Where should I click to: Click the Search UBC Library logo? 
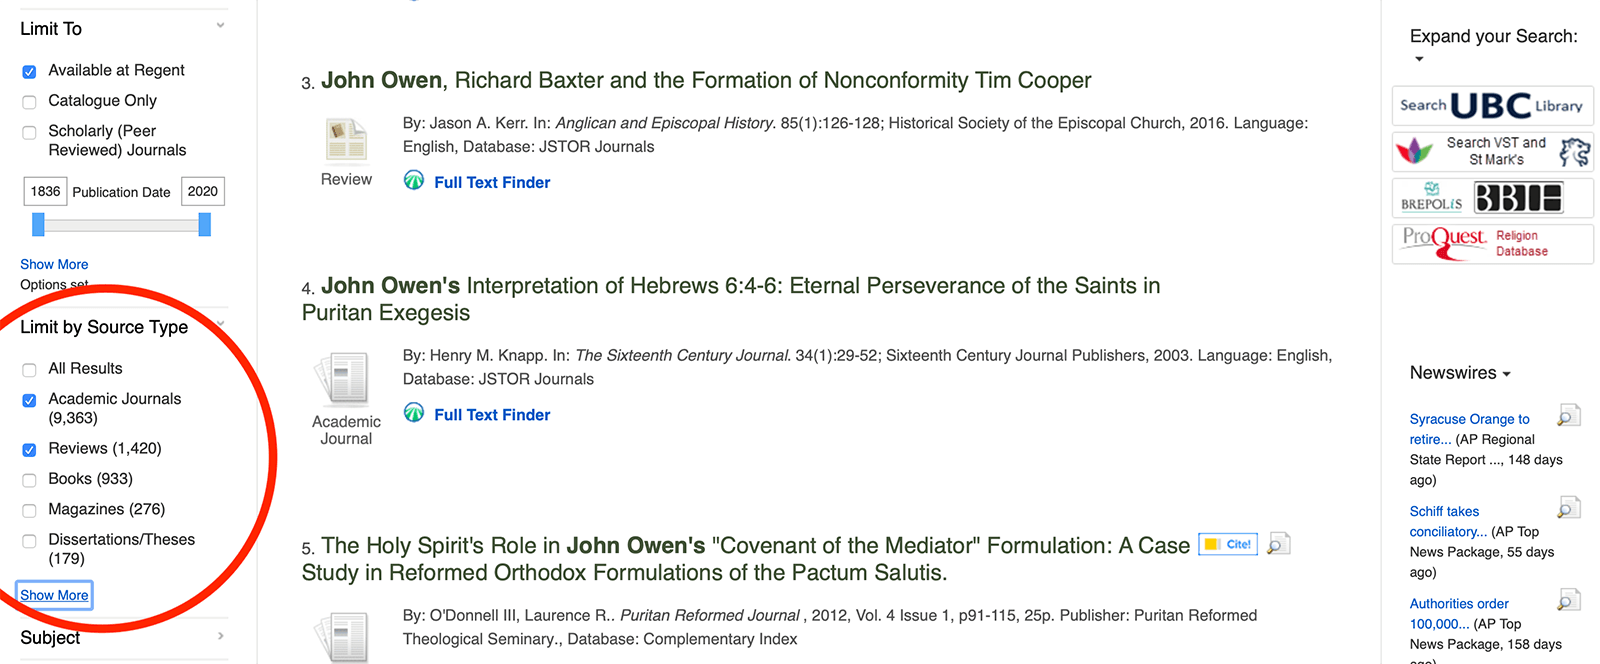click(1492, 105)
